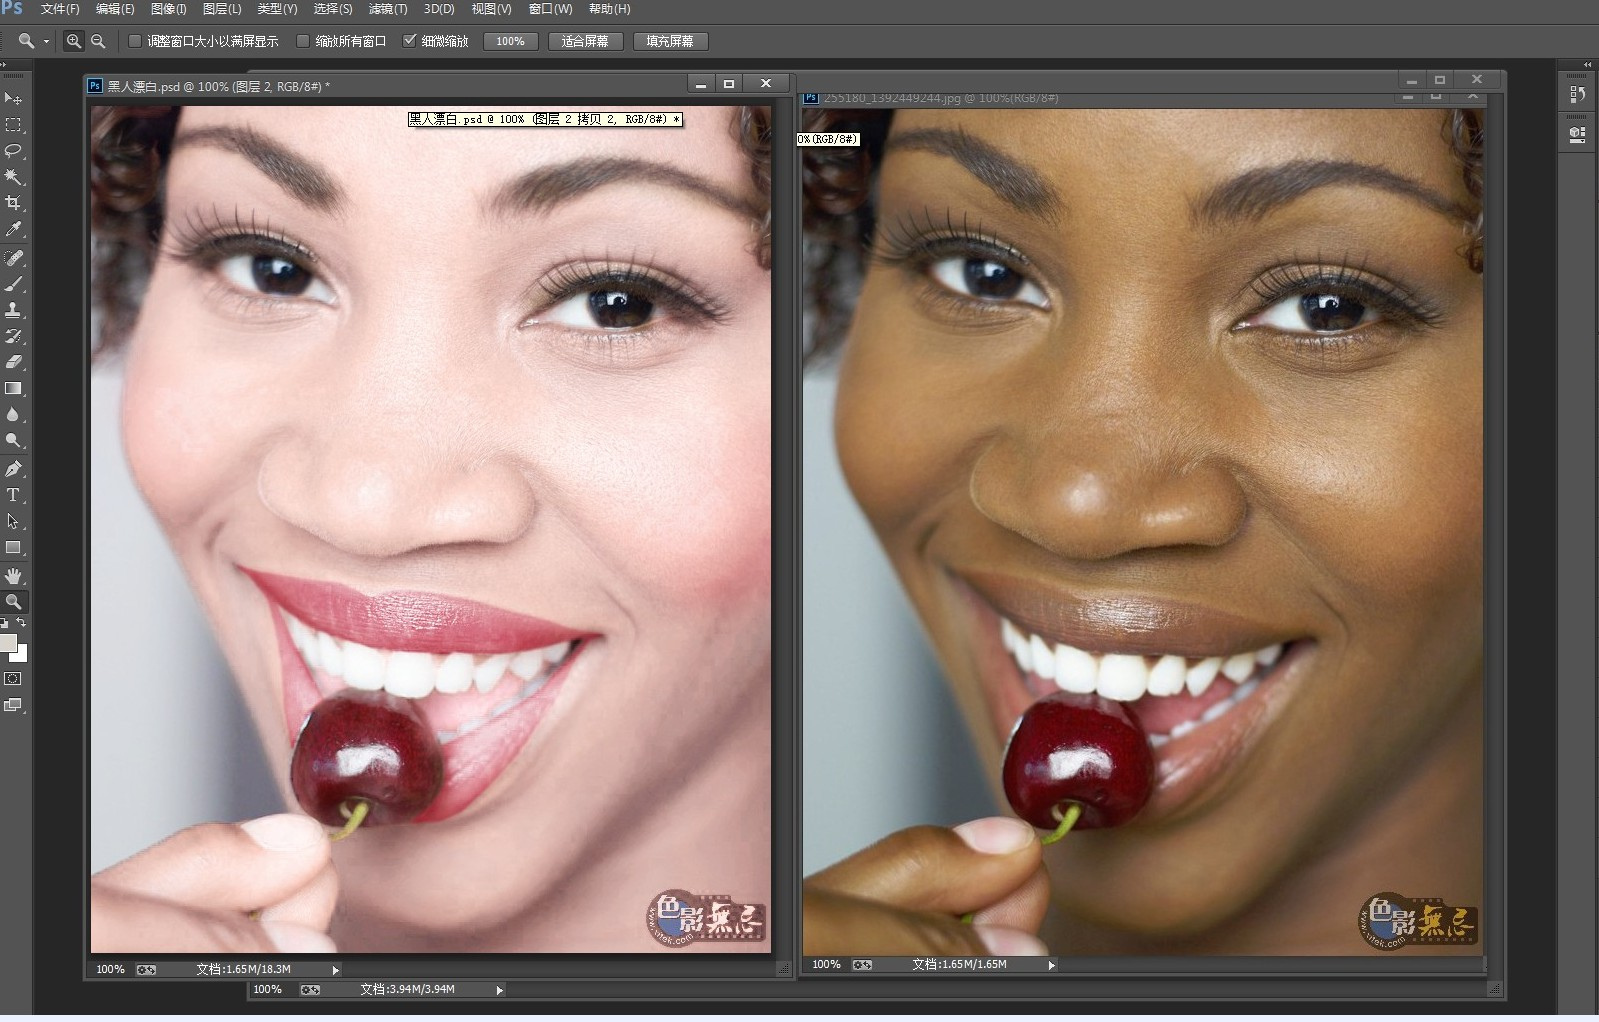Viewport: 1599px width, 1022px height.
Task: Click zoom field in bottom back-window status bar
Action: click(x=267, y=990)
